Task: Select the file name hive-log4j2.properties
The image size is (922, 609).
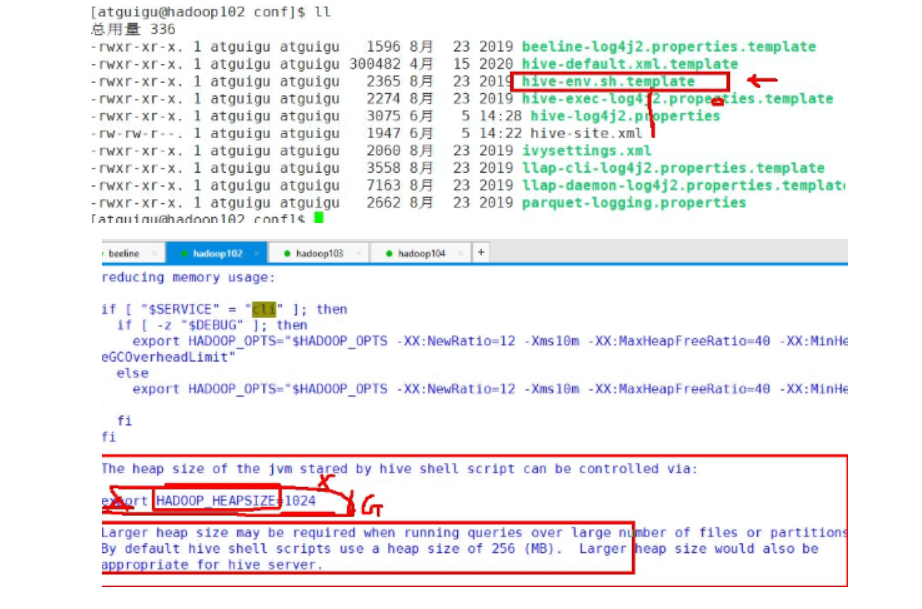Action: tap(625, 116)
